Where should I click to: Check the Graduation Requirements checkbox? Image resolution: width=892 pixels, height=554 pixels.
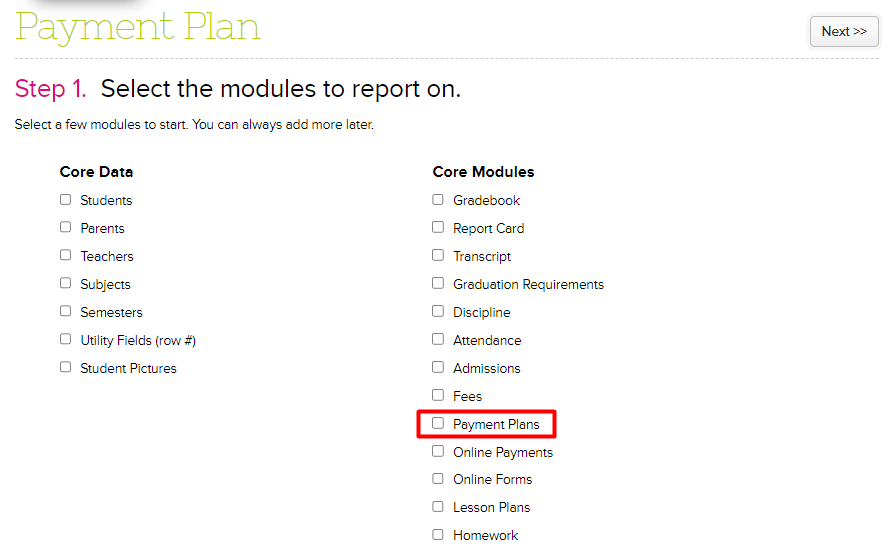[x=438, y=284]
